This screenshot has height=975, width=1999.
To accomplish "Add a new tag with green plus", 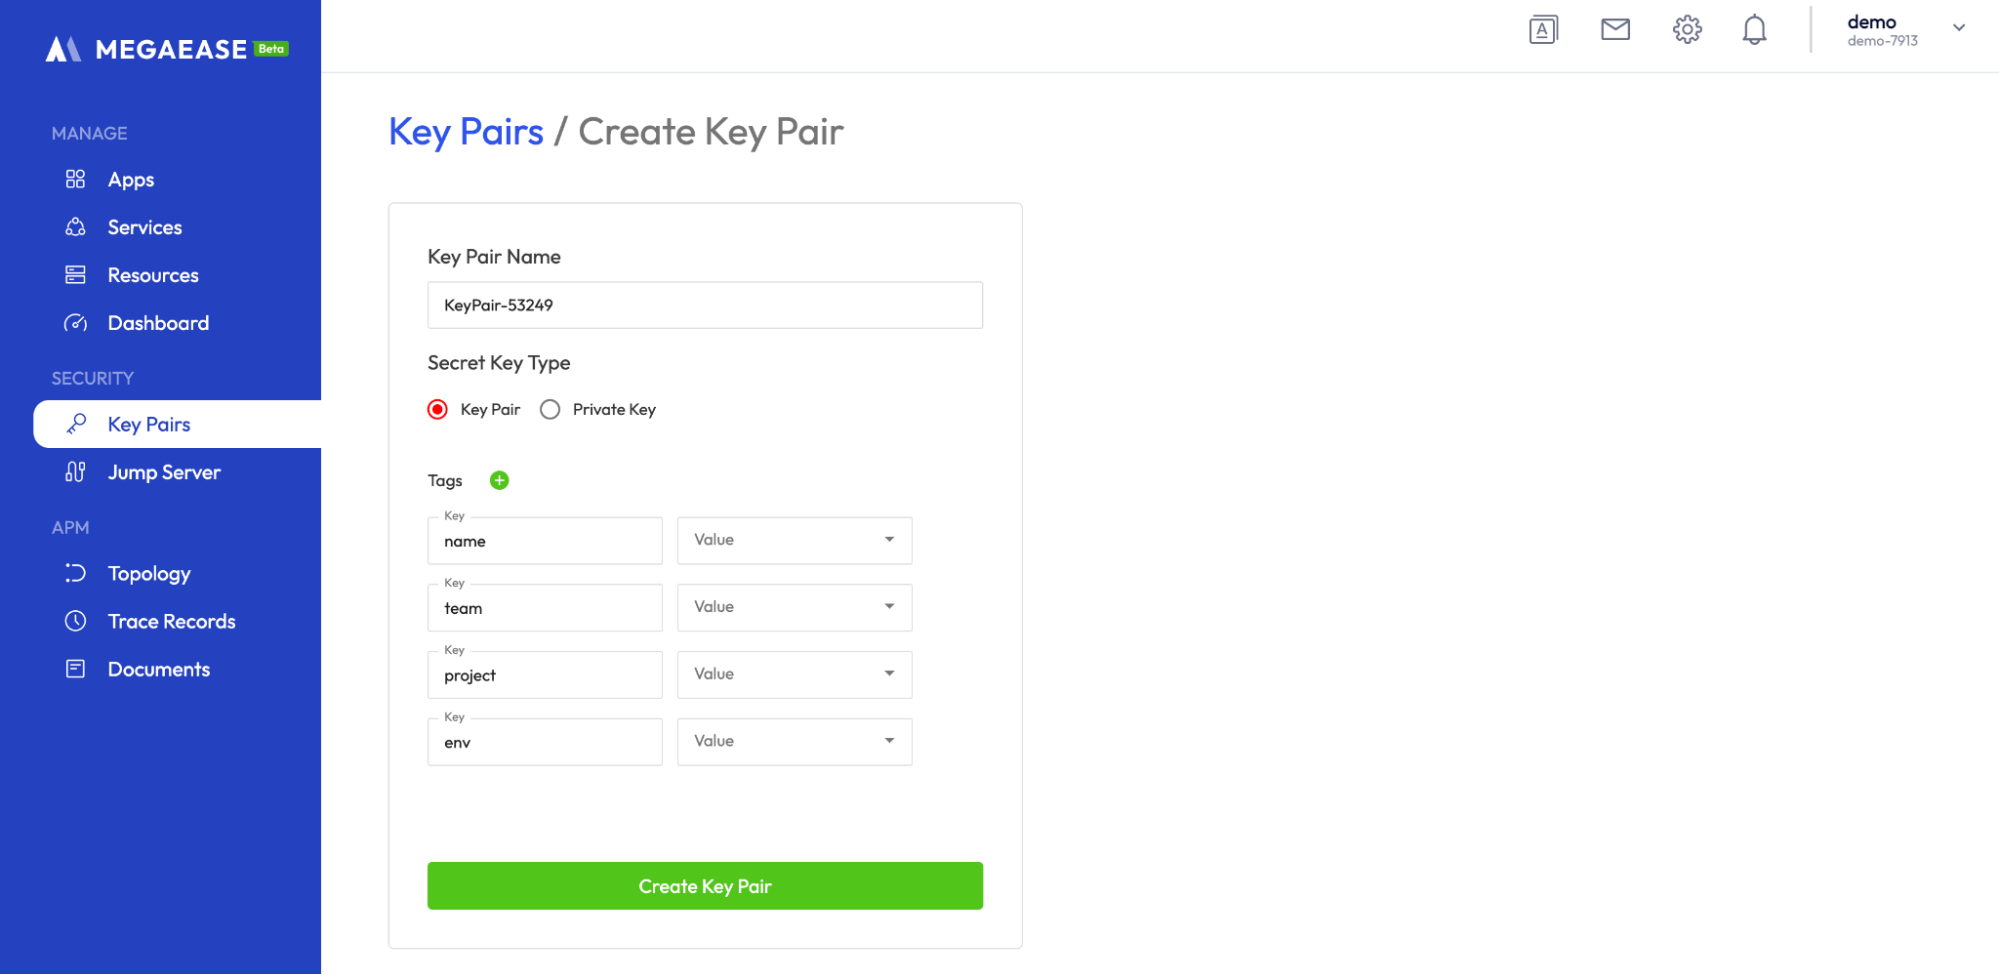I will pos(499,481).
